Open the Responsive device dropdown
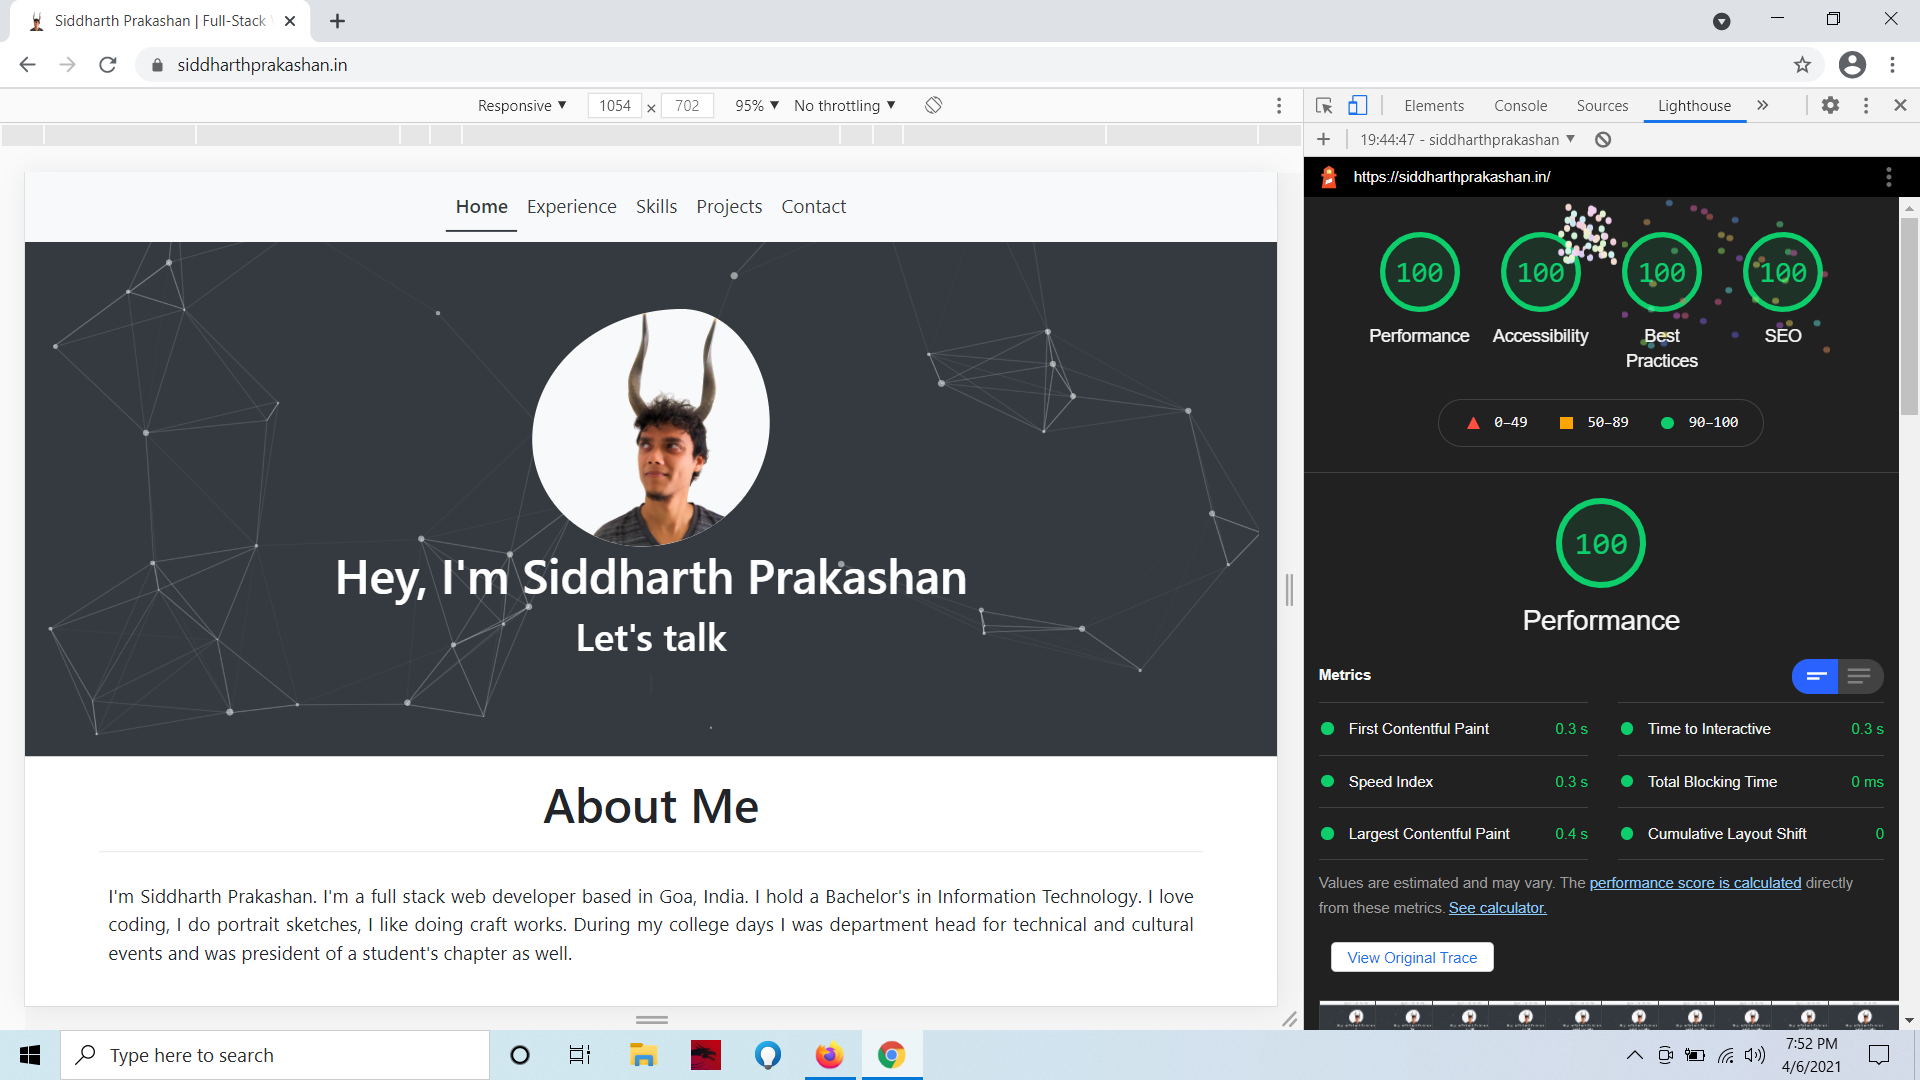The width and height of the screenshot is (1920, 1080). coord(521,105)
